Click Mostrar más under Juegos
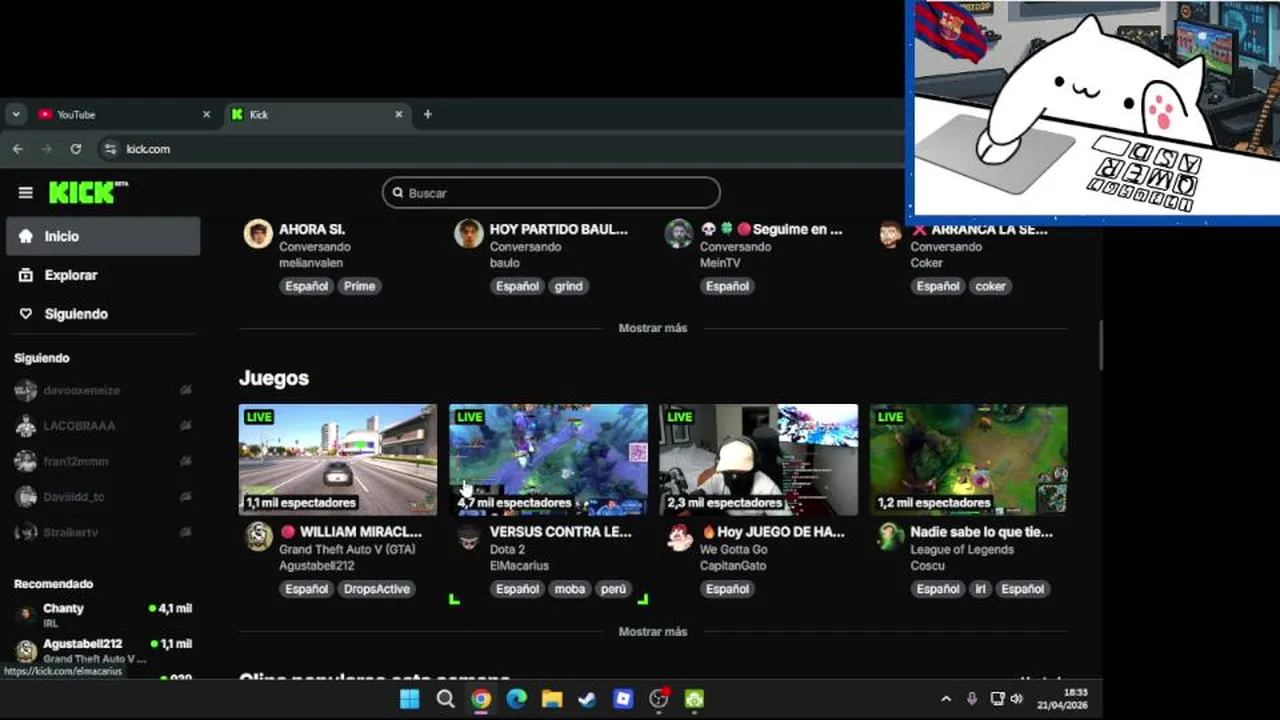Viewport: 1280px width, 720px height. coord(653,632)
